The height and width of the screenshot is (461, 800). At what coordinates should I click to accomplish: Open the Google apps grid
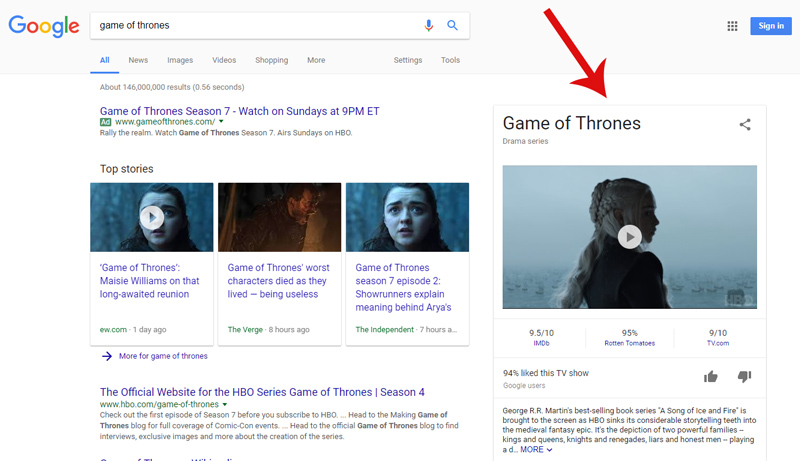pyautogui.click(x=732, y=26)
